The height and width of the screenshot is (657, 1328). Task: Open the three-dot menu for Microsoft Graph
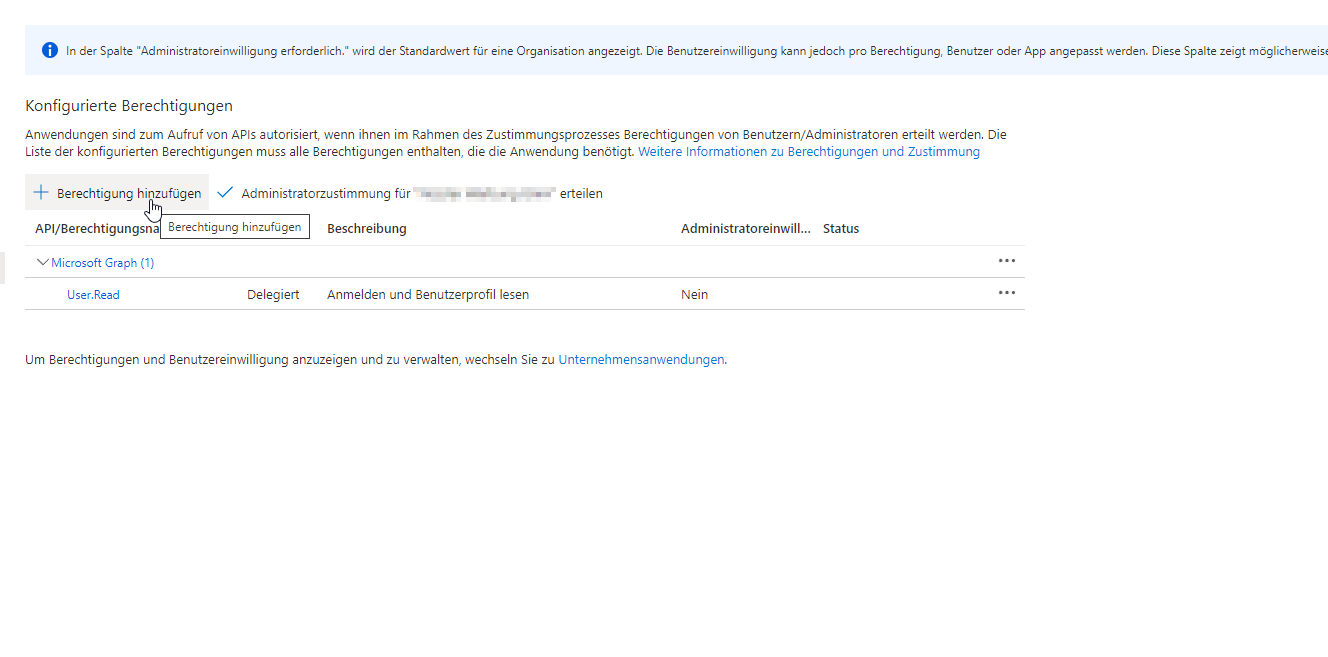(1006, 261)
